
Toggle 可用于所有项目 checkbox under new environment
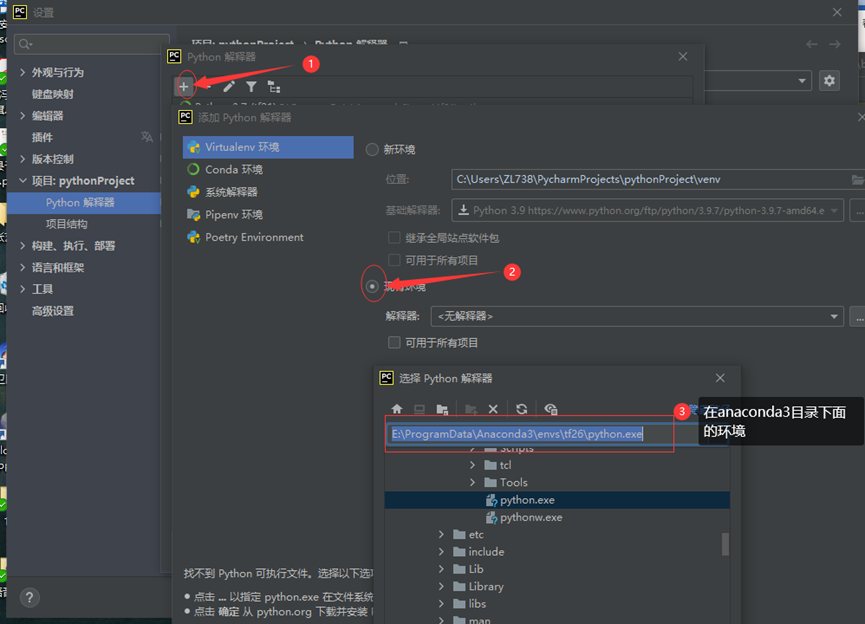394,260
